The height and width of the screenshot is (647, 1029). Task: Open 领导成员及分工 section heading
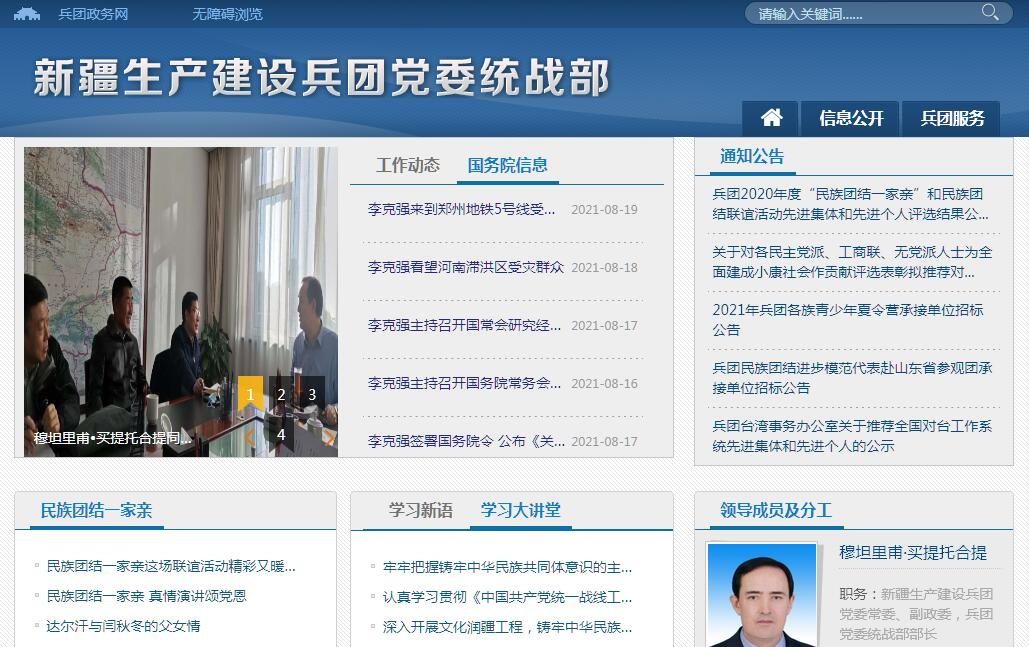776,510
